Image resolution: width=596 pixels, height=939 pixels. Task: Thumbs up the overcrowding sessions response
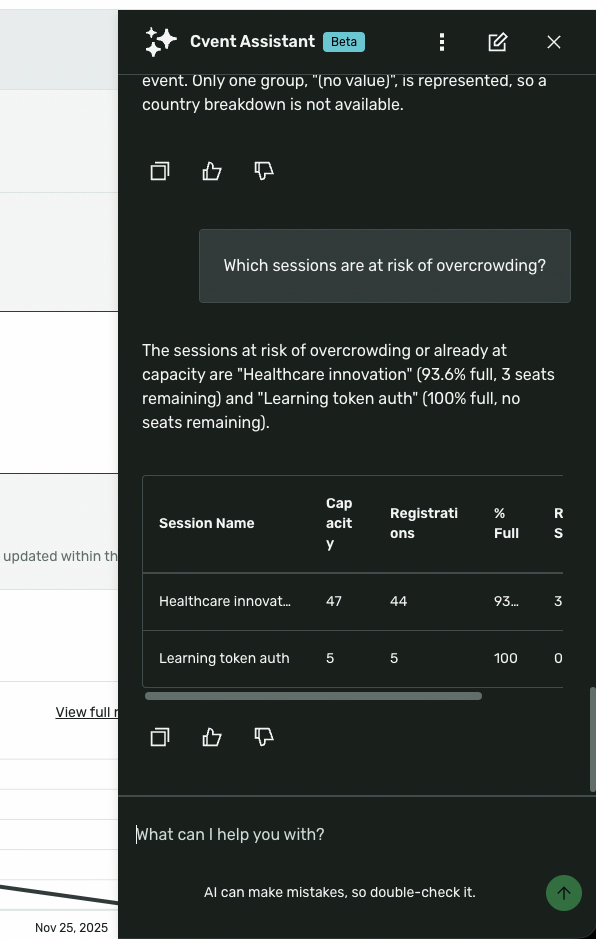coord(212,737)
